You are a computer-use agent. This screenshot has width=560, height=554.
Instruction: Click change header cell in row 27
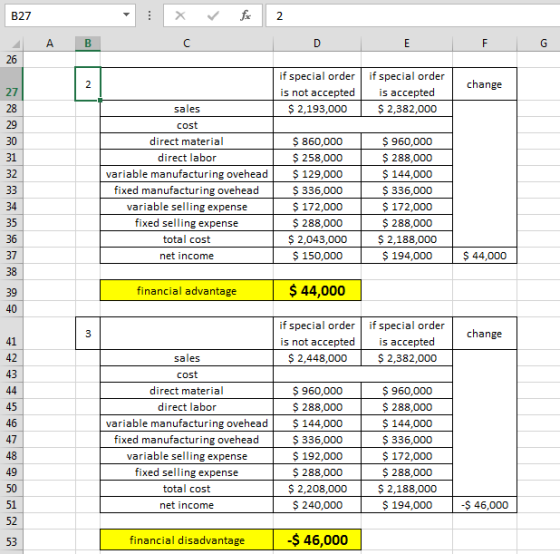click(485, 84)
